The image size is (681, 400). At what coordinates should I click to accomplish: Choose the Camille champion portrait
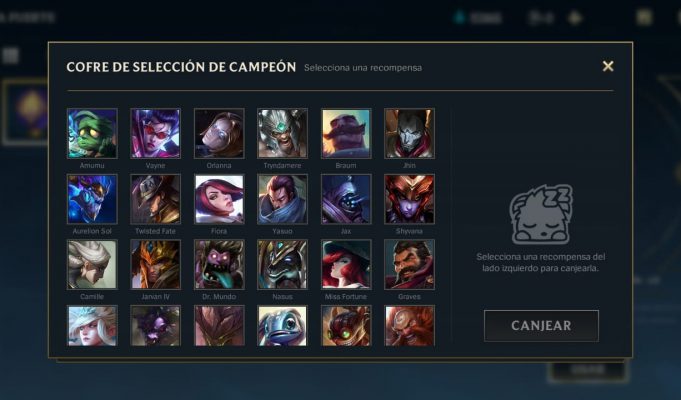pyautogui.click(x=92, y=265)
